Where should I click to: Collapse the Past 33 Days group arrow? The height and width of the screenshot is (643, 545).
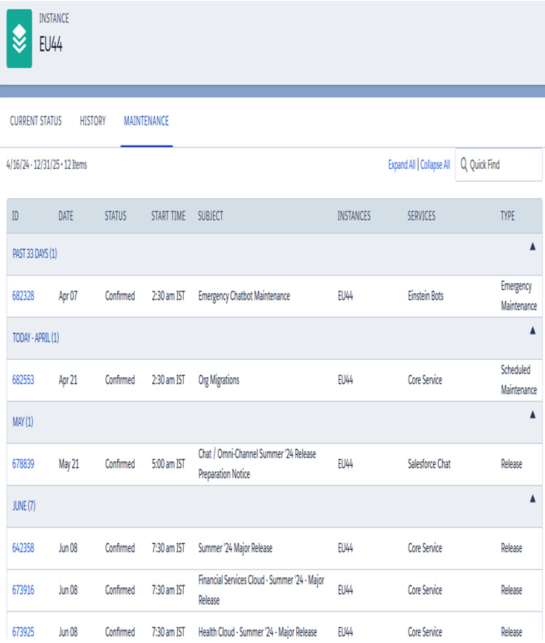tap(532, 246)
